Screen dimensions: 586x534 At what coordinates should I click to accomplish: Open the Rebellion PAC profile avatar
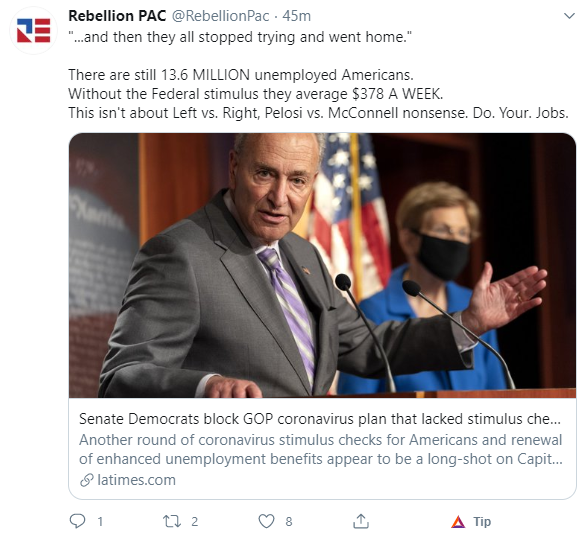click(33, 31)
